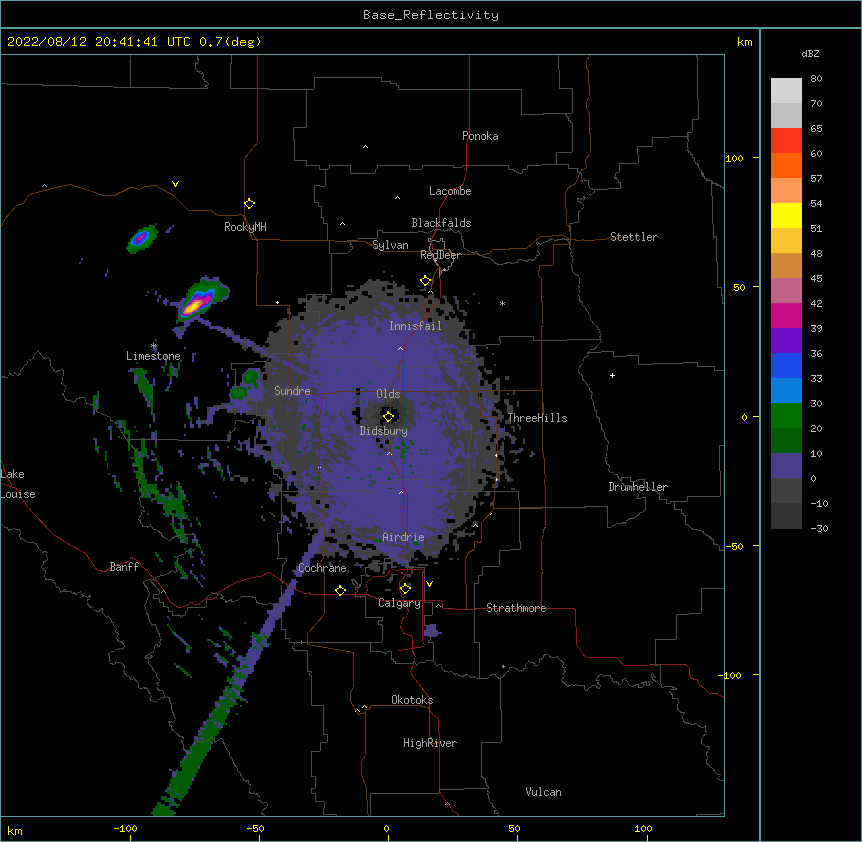The width and height of the screenshot is (862, 842).
Task: Select the Okotoks label
Action: pos(412,700)
